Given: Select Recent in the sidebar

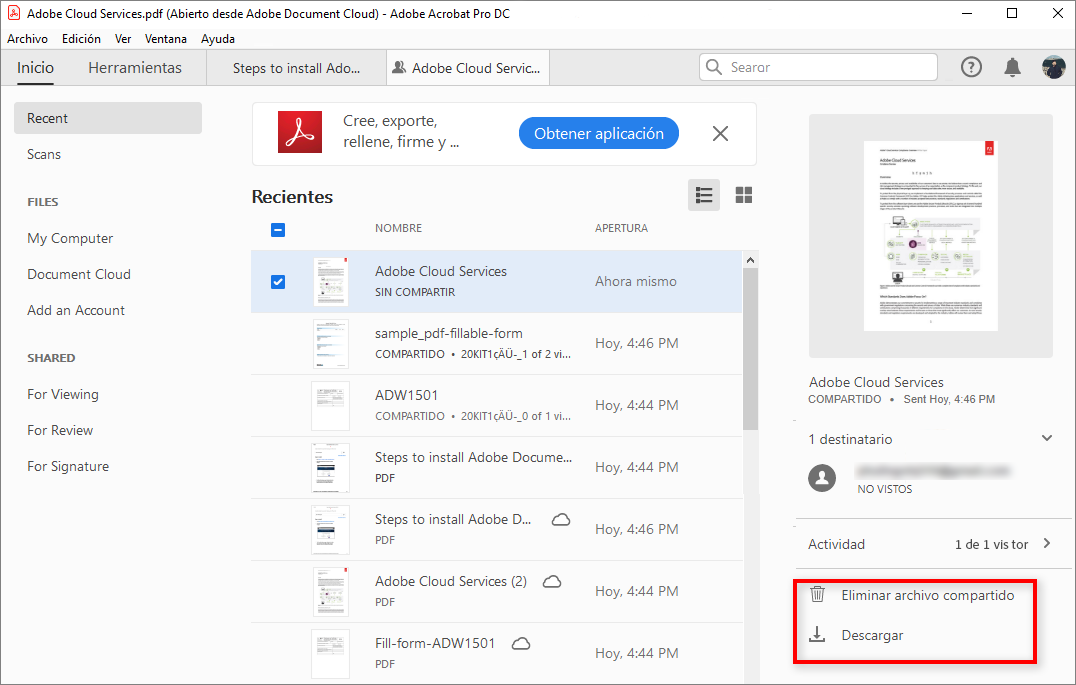Looking at the screenshot, I should pyautogui.click(x=108, y=118).
